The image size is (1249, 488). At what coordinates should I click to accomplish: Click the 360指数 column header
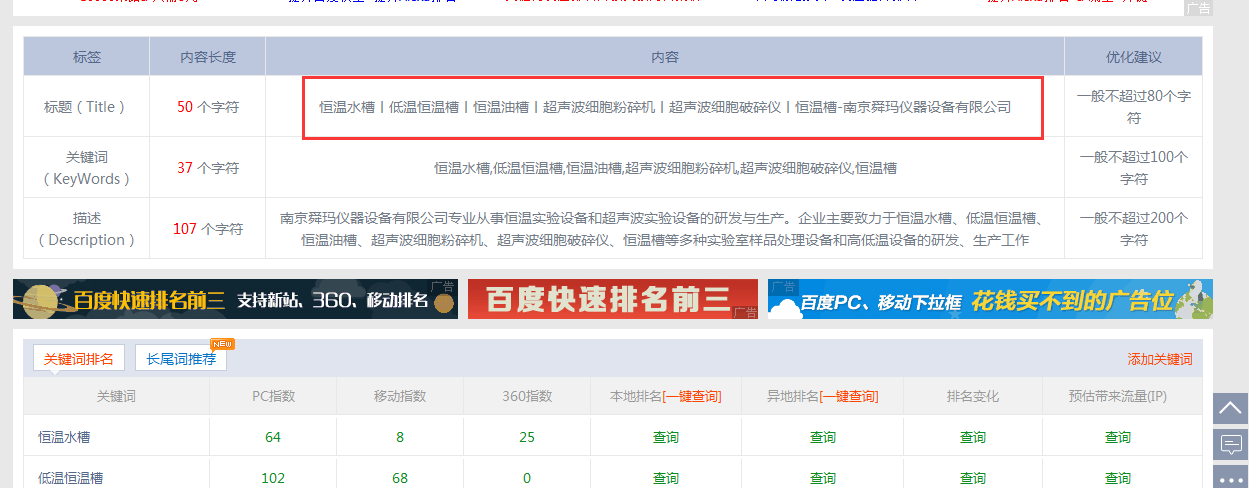[527, 397]
